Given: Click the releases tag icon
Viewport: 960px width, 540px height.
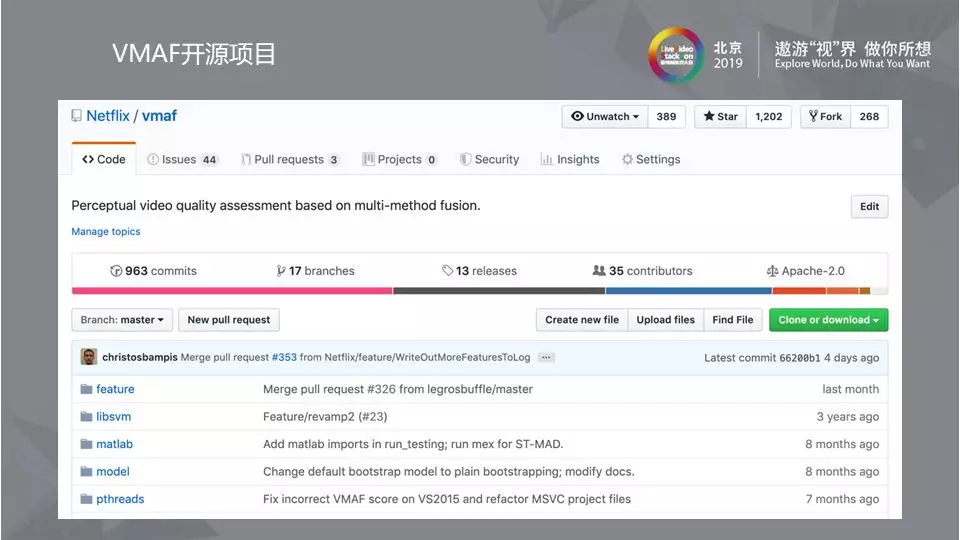Looking at the screenshot, I should click(448, 271).
